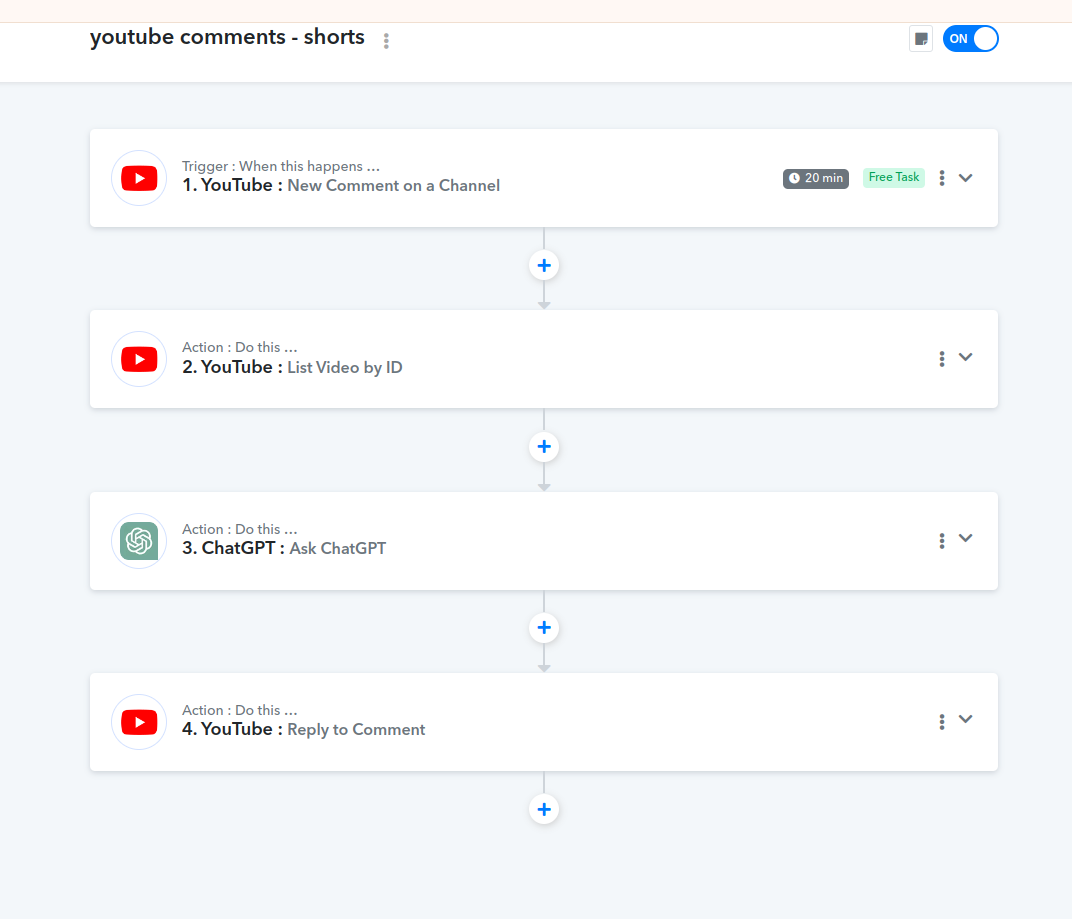The image size is (1072, 919).
Task: Click the workflow title youtube comments - shorts
Action: pos(227,37)
